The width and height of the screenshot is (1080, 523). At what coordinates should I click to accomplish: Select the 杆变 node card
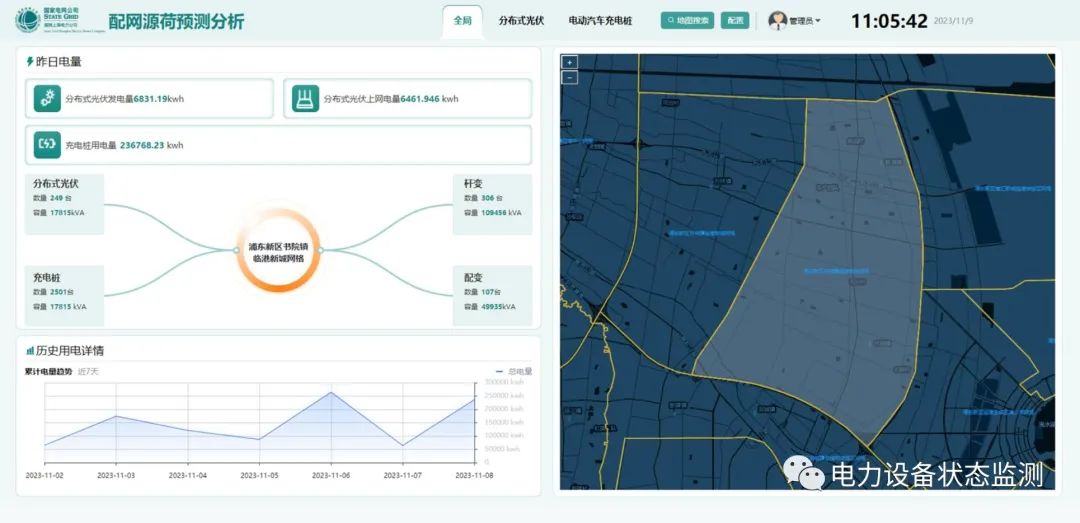(492, 204)
